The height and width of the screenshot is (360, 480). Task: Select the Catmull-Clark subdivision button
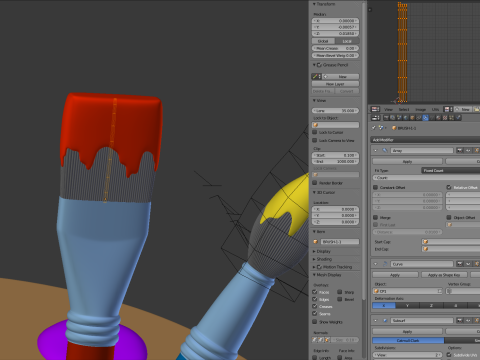pos(408,340)
